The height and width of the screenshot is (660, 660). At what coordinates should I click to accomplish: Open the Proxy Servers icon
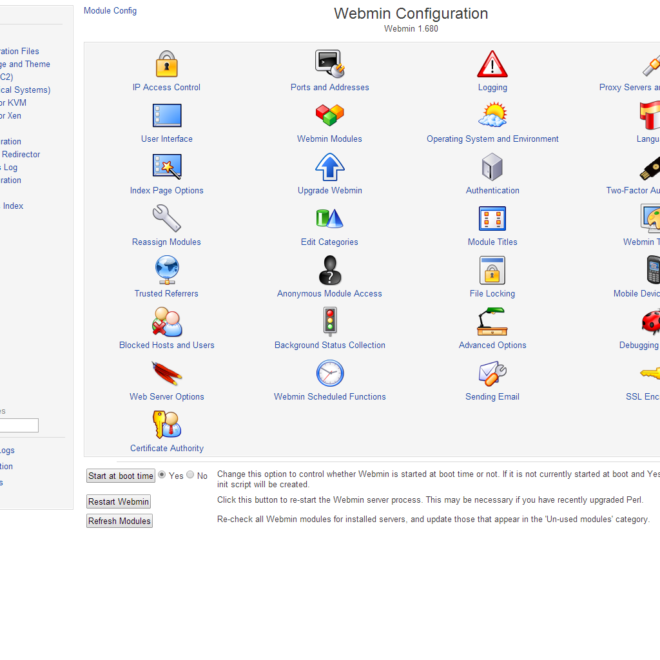[x=651, y=64]
